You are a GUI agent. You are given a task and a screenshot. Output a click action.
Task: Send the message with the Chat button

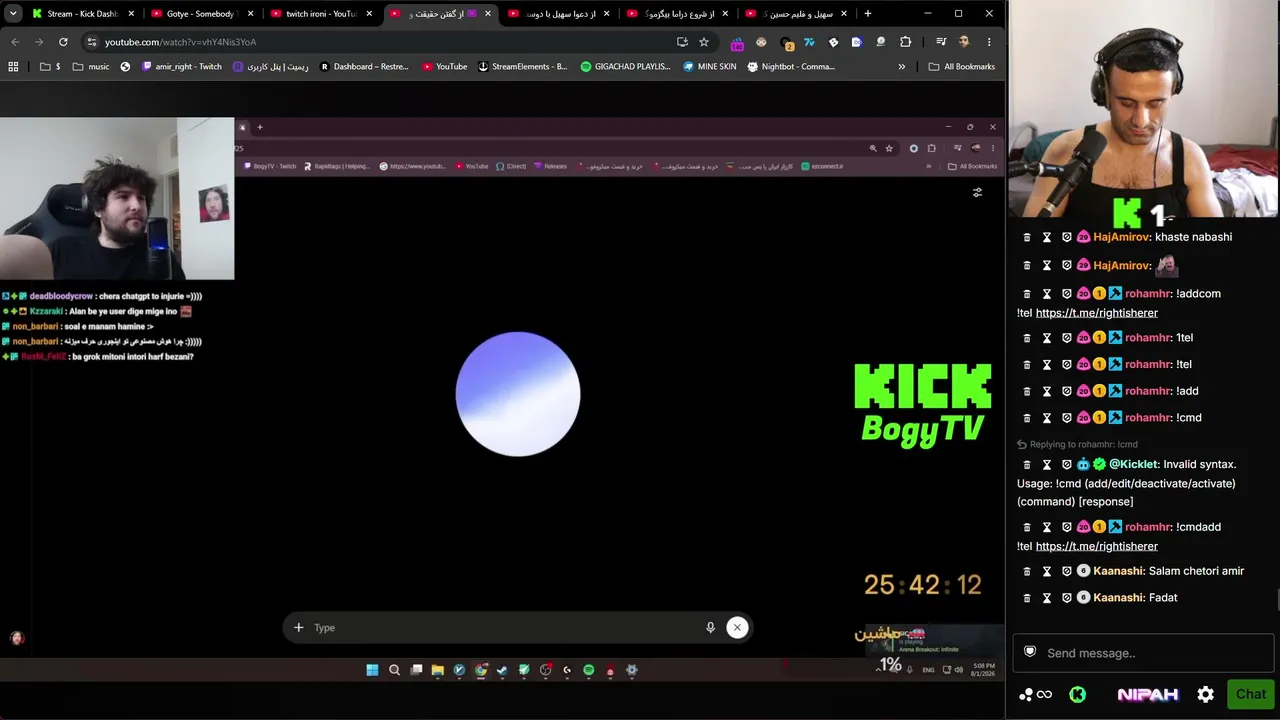[1250, 694]
